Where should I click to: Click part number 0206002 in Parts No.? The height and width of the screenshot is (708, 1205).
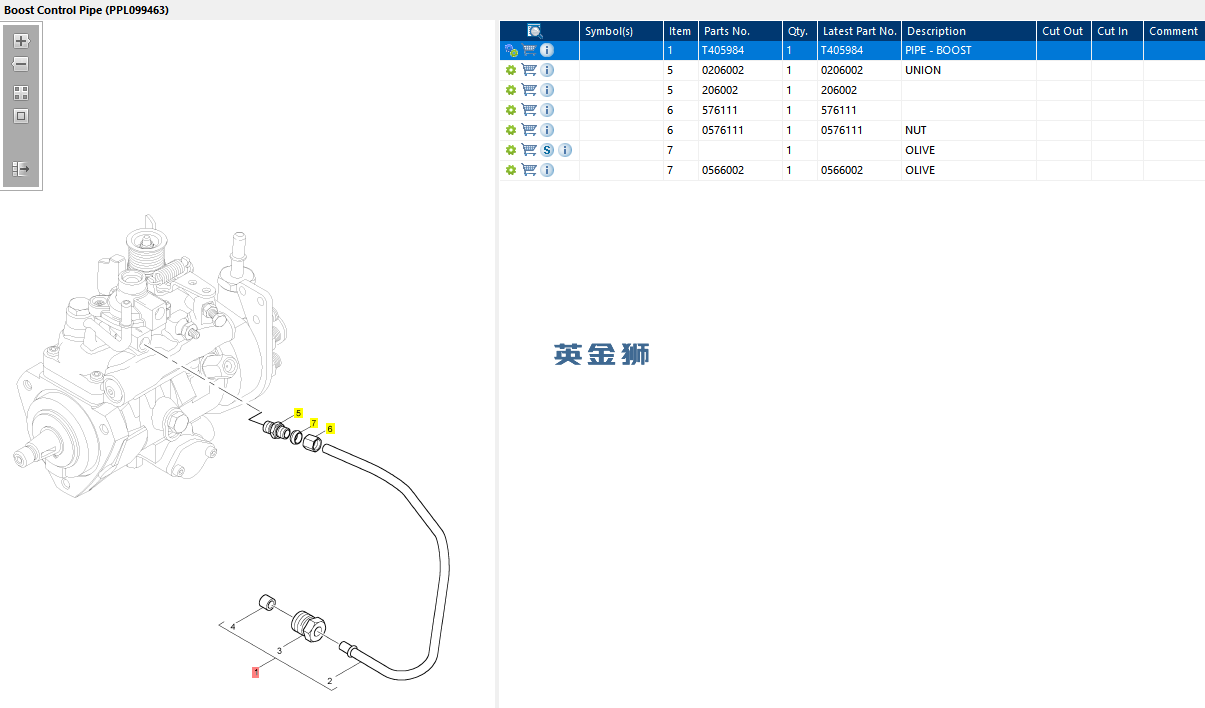pyautogui.click(x=740, y=70)
